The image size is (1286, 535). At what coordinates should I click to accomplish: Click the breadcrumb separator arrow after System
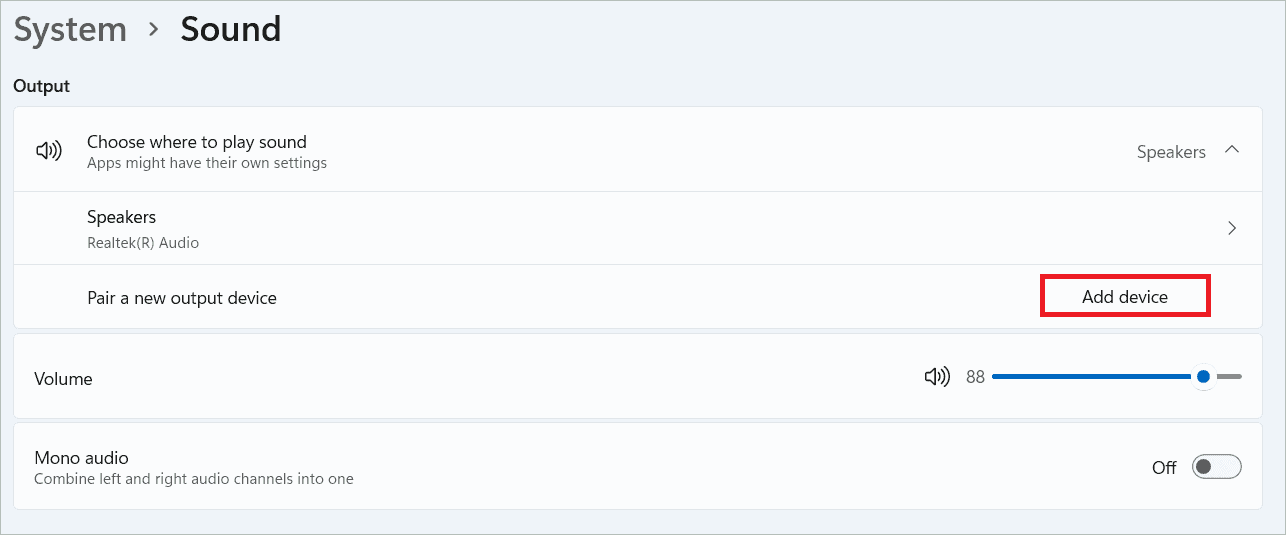[154, 29]
